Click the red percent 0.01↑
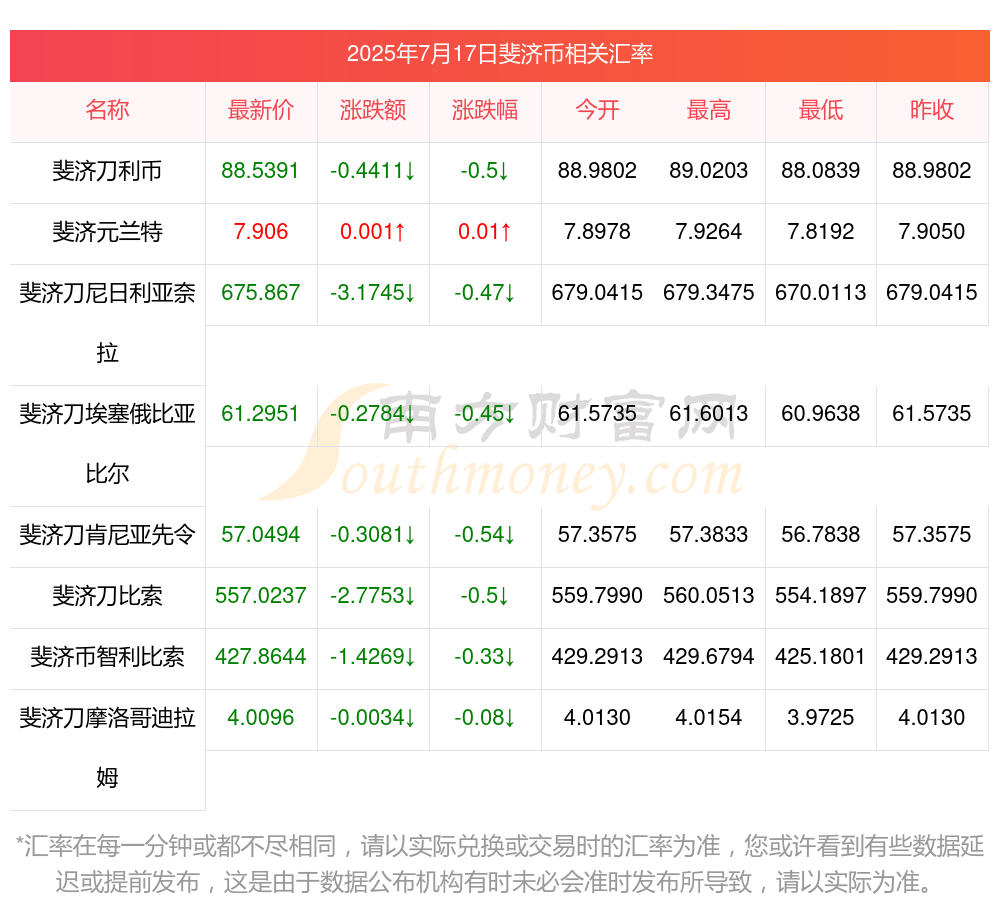Screen dimensions: 1000x913 (485, 231)
